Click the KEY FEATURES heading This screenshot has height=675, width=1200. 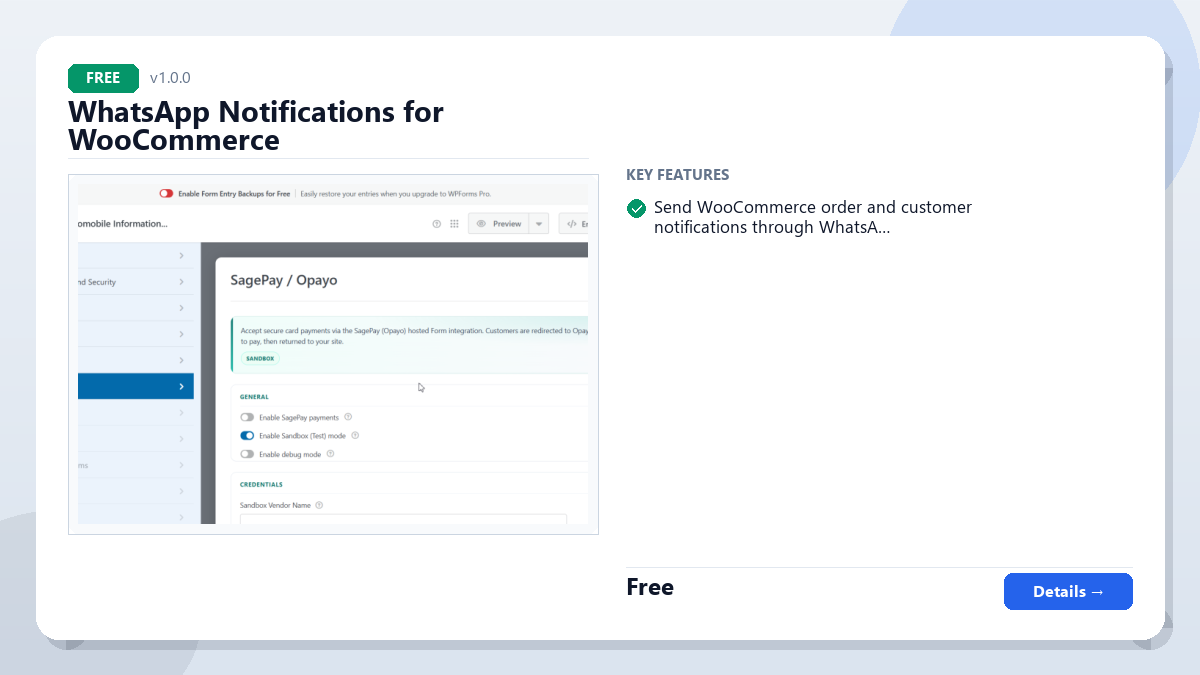tap(678, 175)
